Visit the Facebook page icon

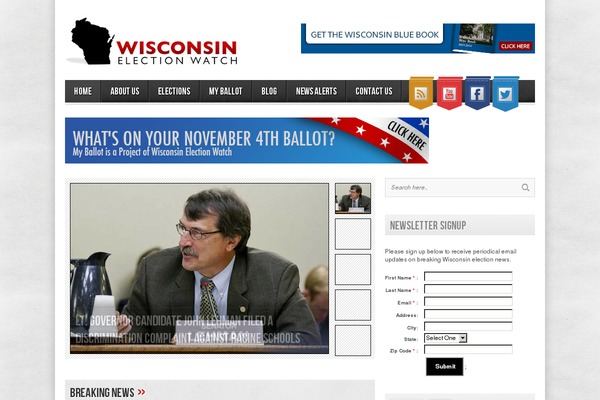[477, 93]
